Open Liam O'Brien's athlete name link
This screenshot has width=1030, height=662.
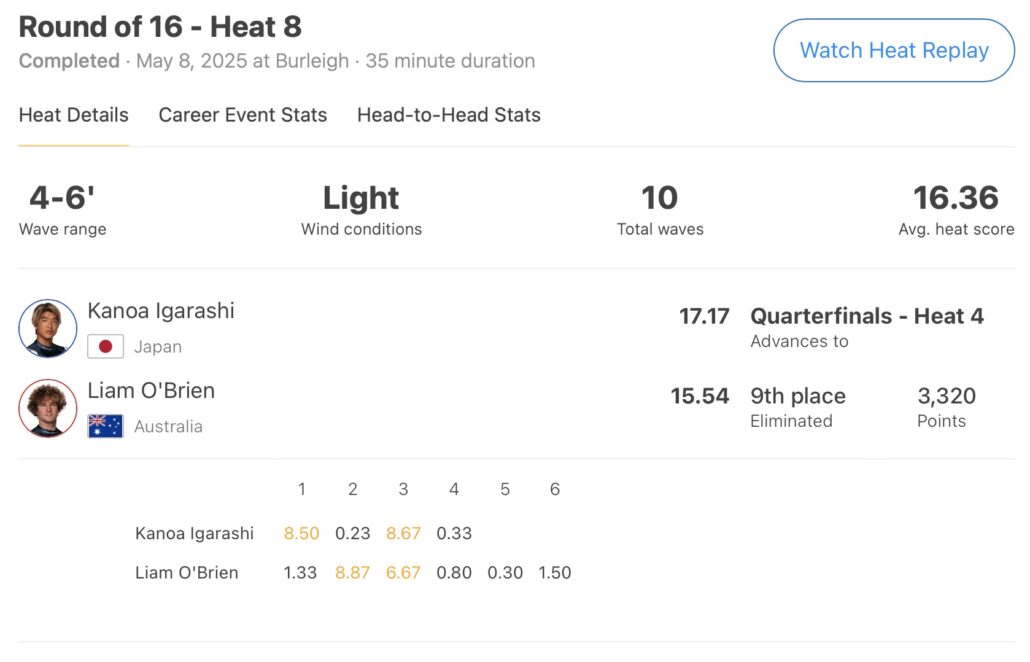coord(151,391)
